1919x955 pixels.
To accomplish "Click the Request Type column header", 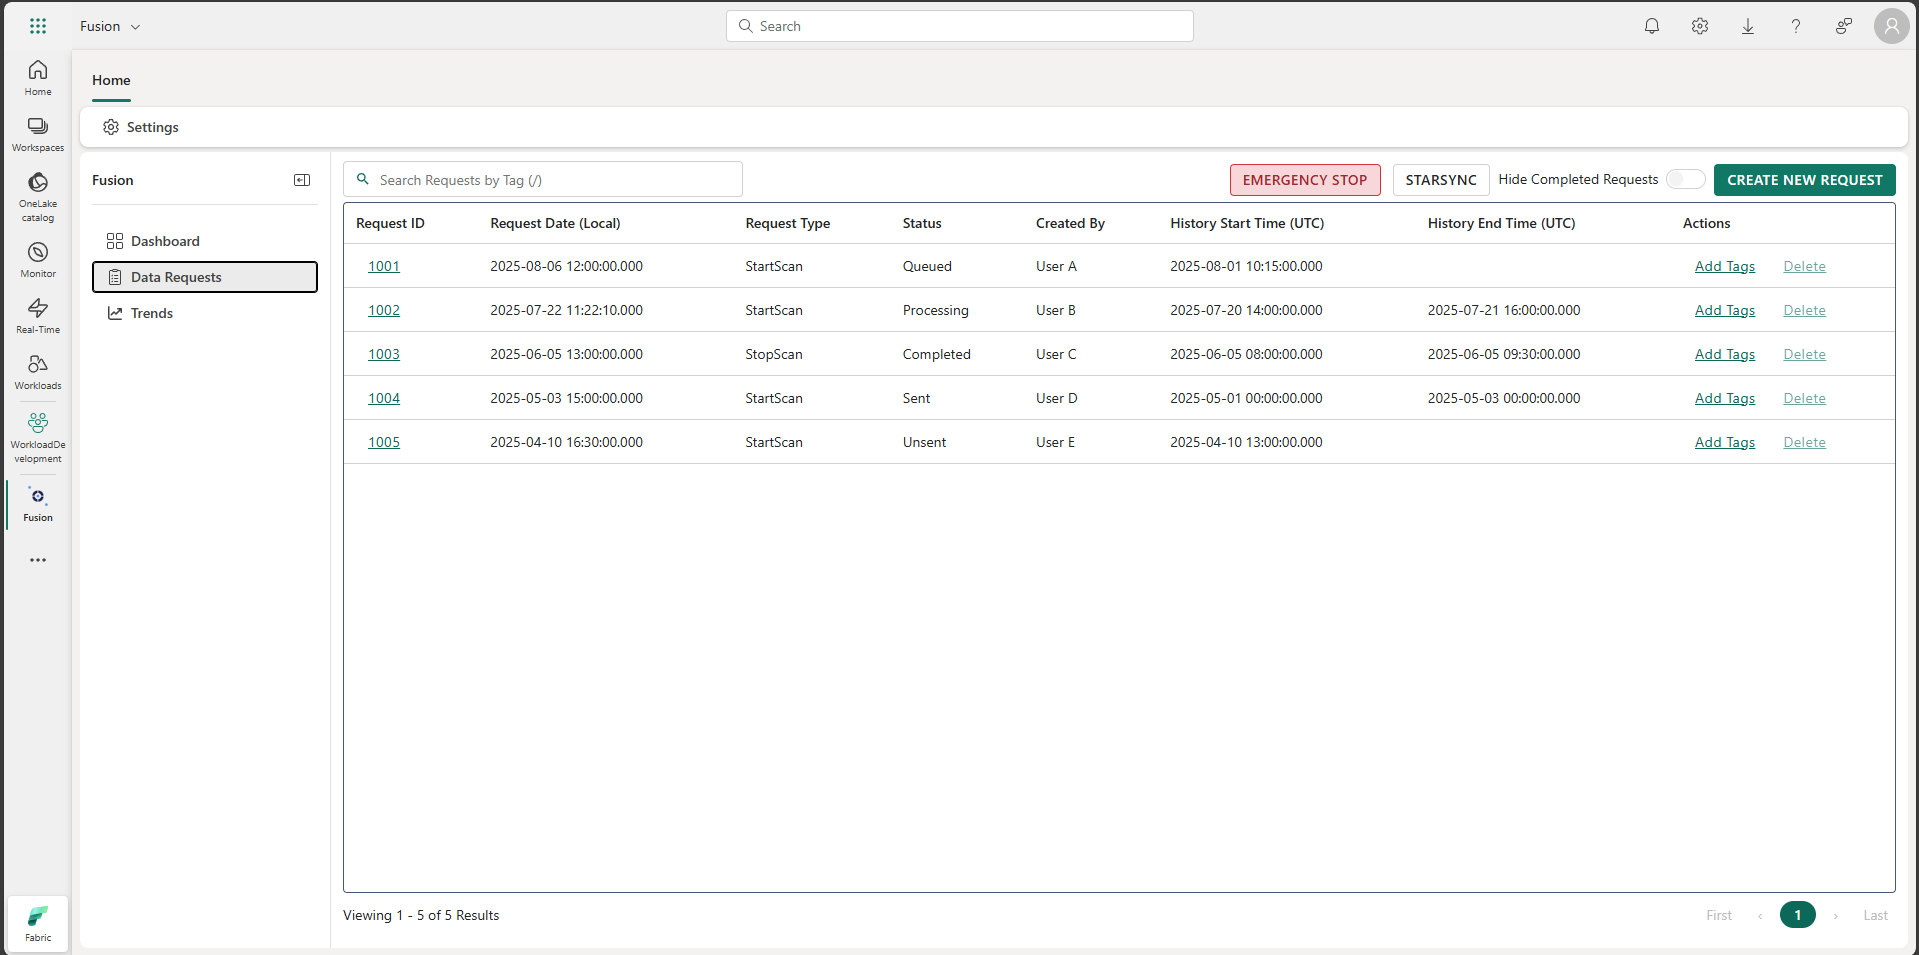I will click(x=787, y=223).
